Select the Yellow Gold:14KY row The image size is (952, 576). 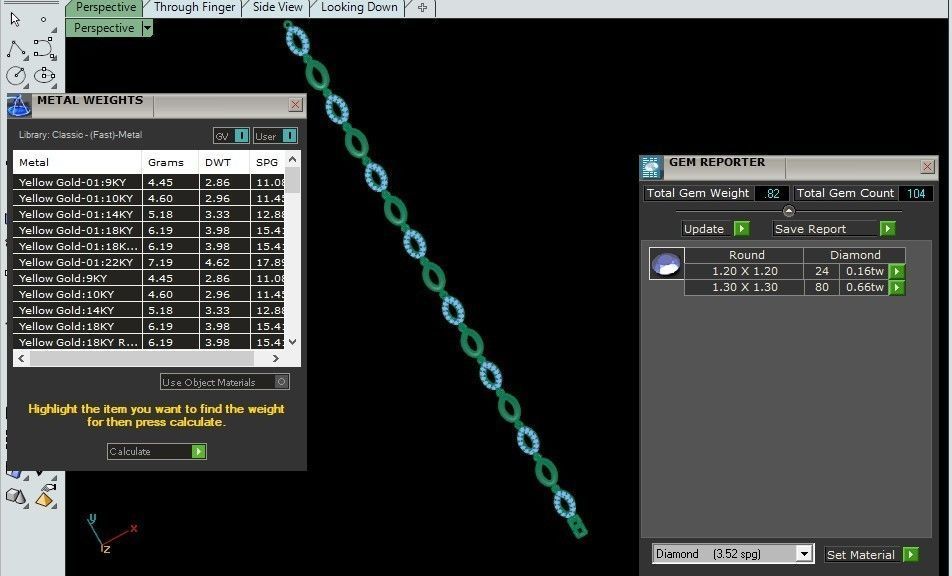click(149, 310)
